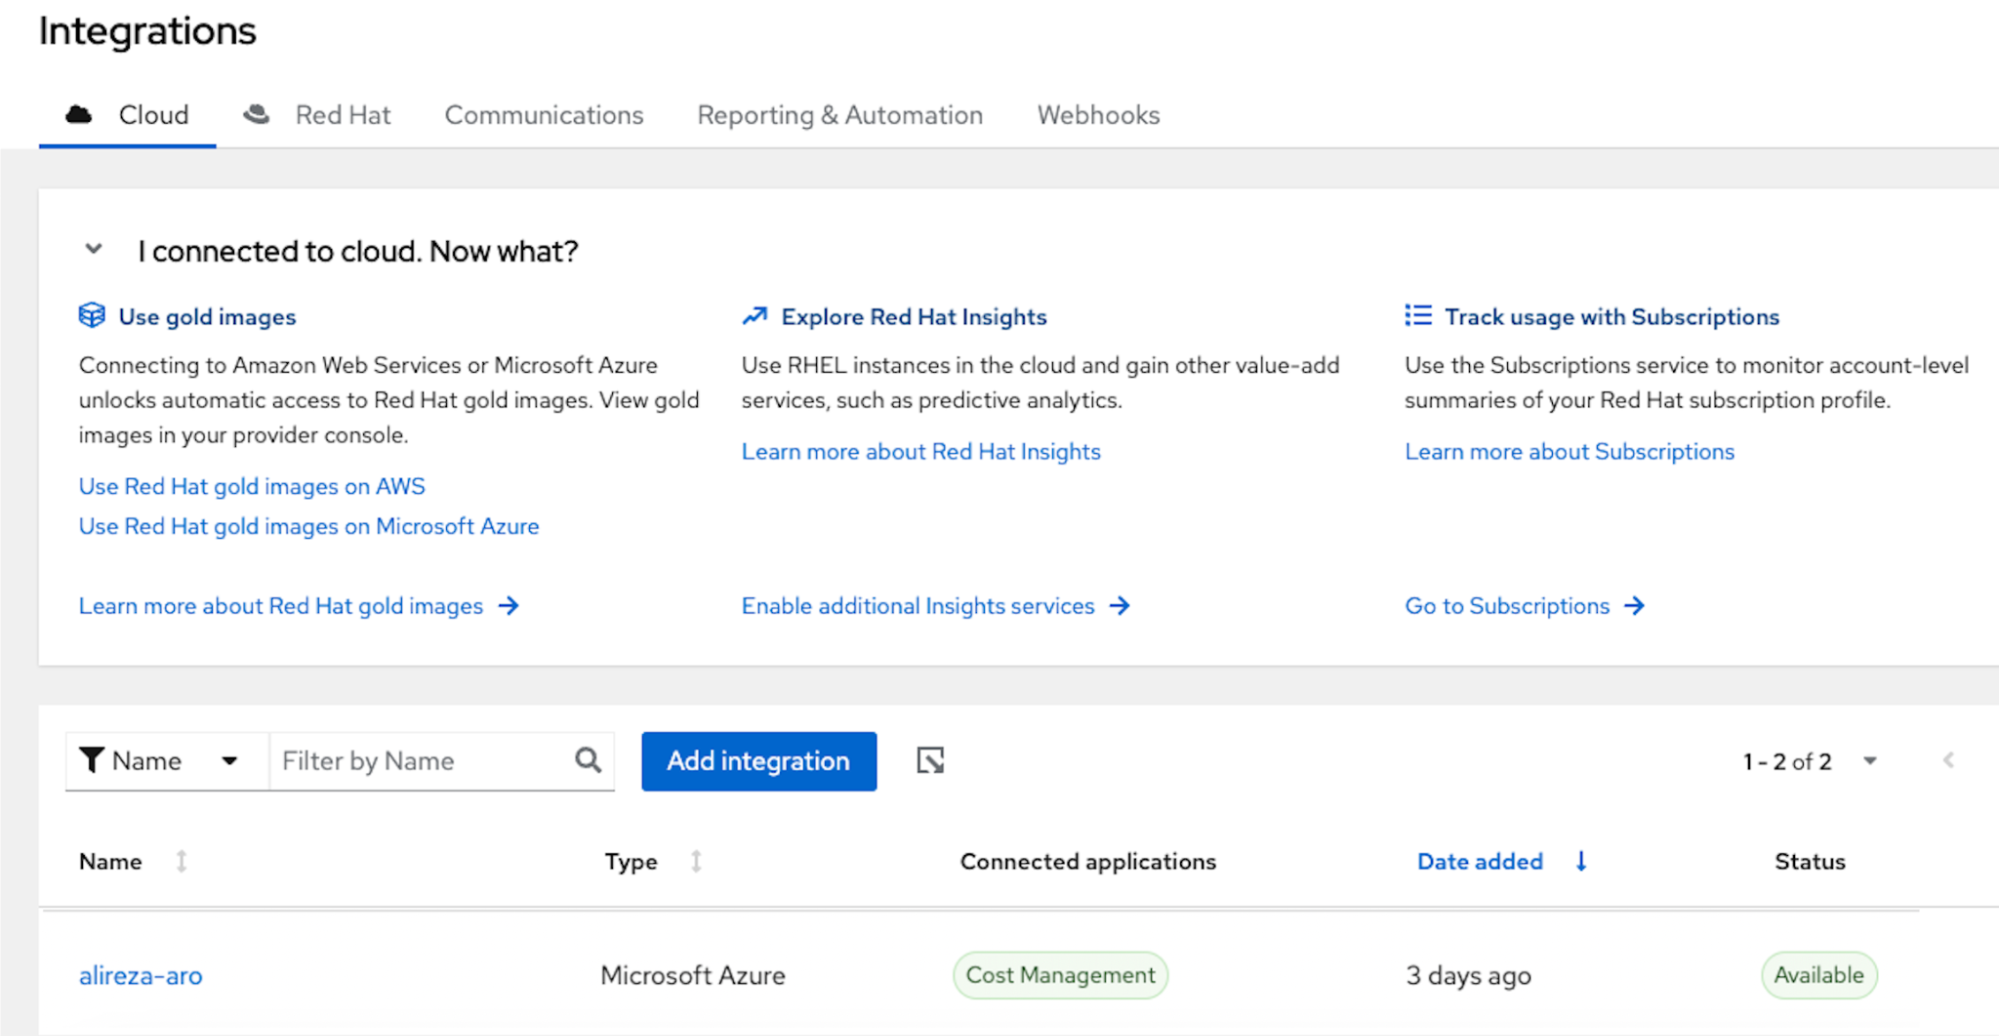Follow 'Learn more about Subscriptions' link
Image resolution: width=1999 pixels, height=1036 pixels.
coord(1569,451)
